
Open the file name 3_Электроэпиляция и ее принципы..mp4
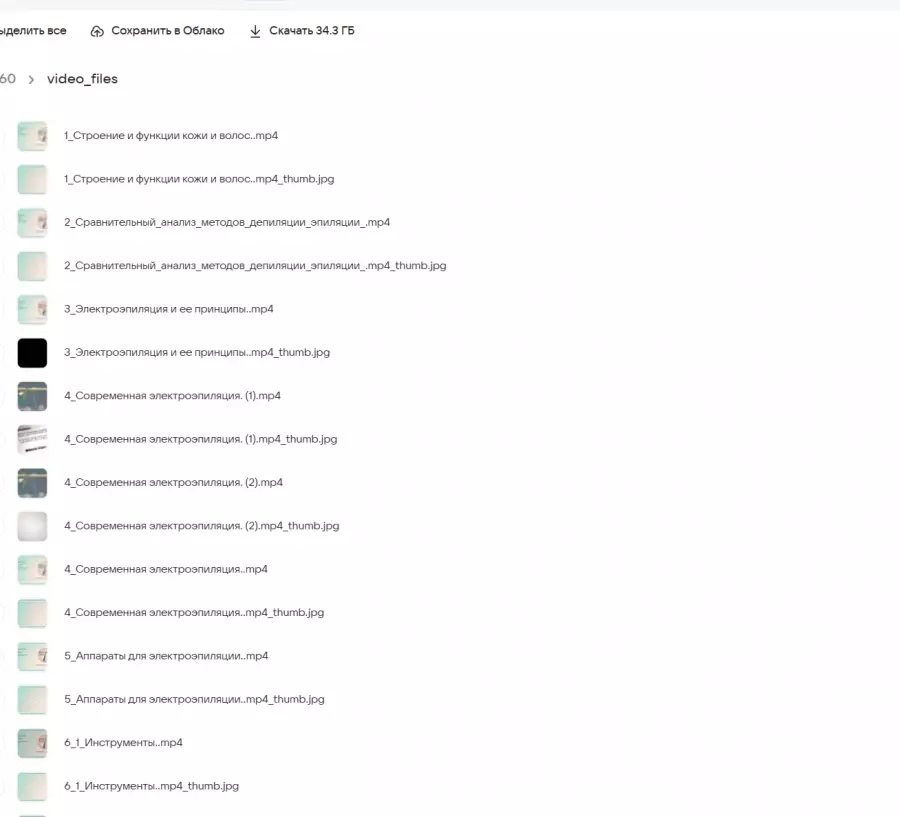[x=168, y=309]
